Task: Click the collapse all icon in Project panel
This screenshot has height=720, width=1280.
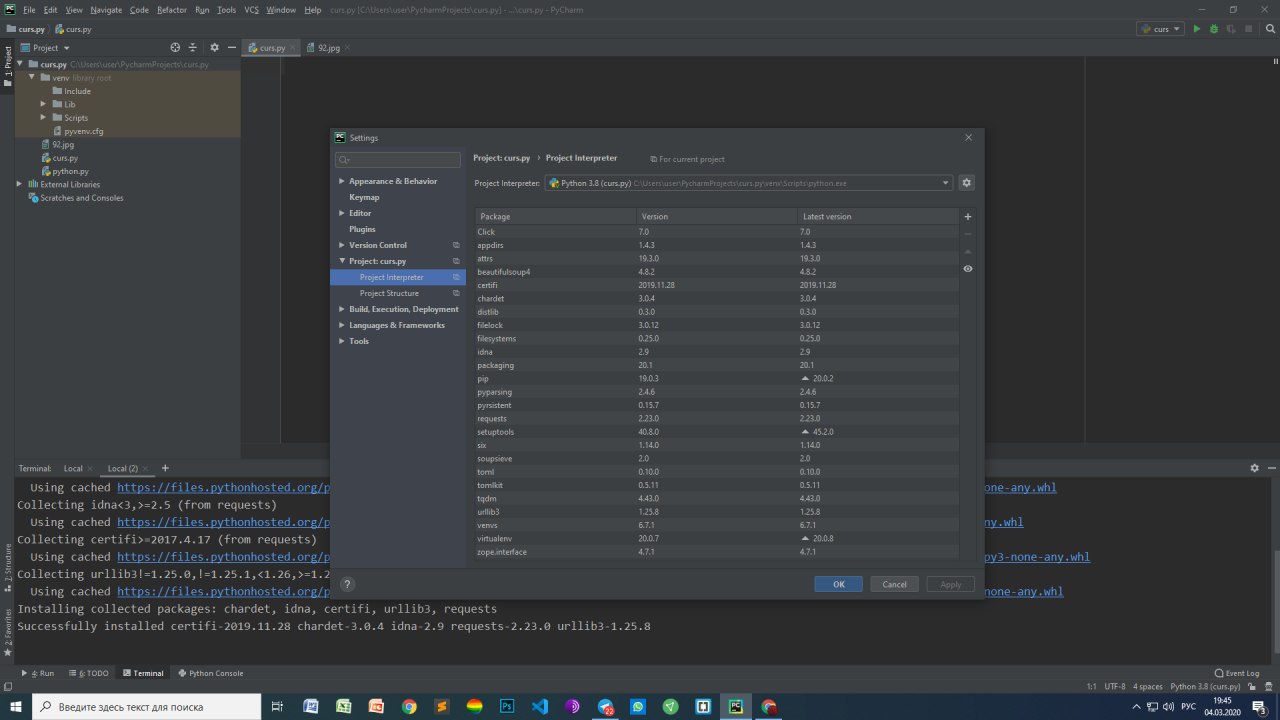Action: (194, 47)
